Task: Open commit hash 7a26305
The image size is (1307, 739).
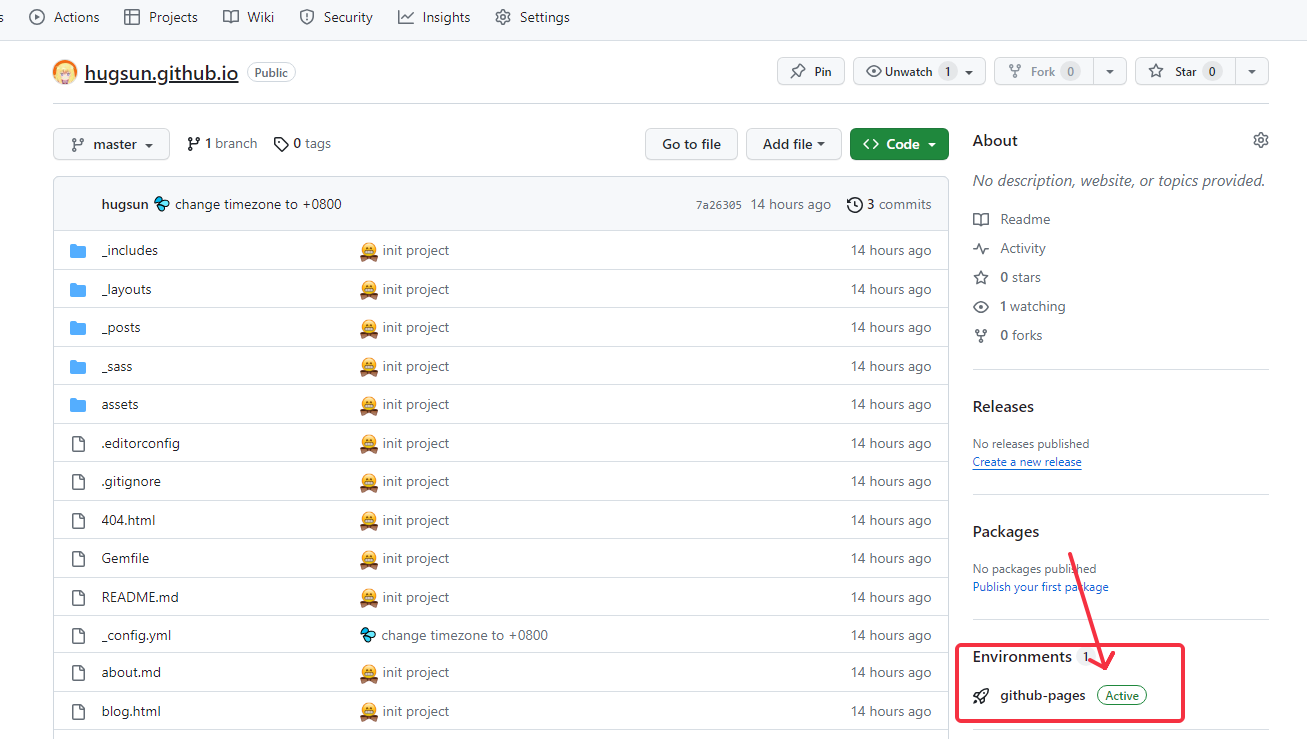Action: (x=718, y=205)
